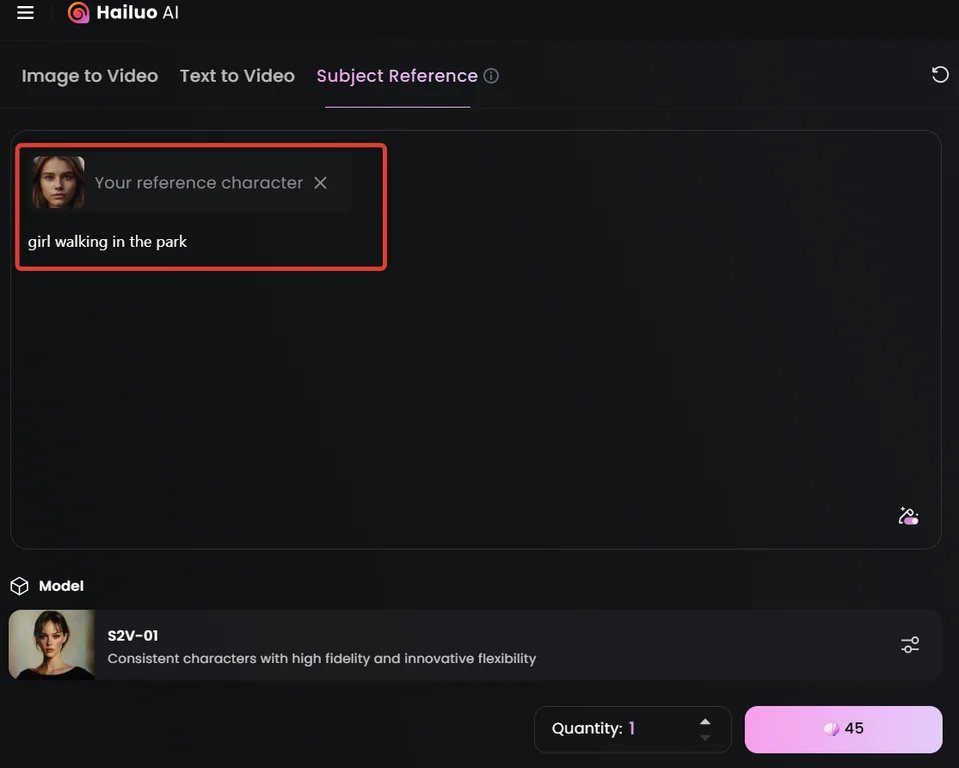This screenshot has height=768, width=959.
Task: Select the S2V-01 model portrait thumbnail
Action: 52,645
